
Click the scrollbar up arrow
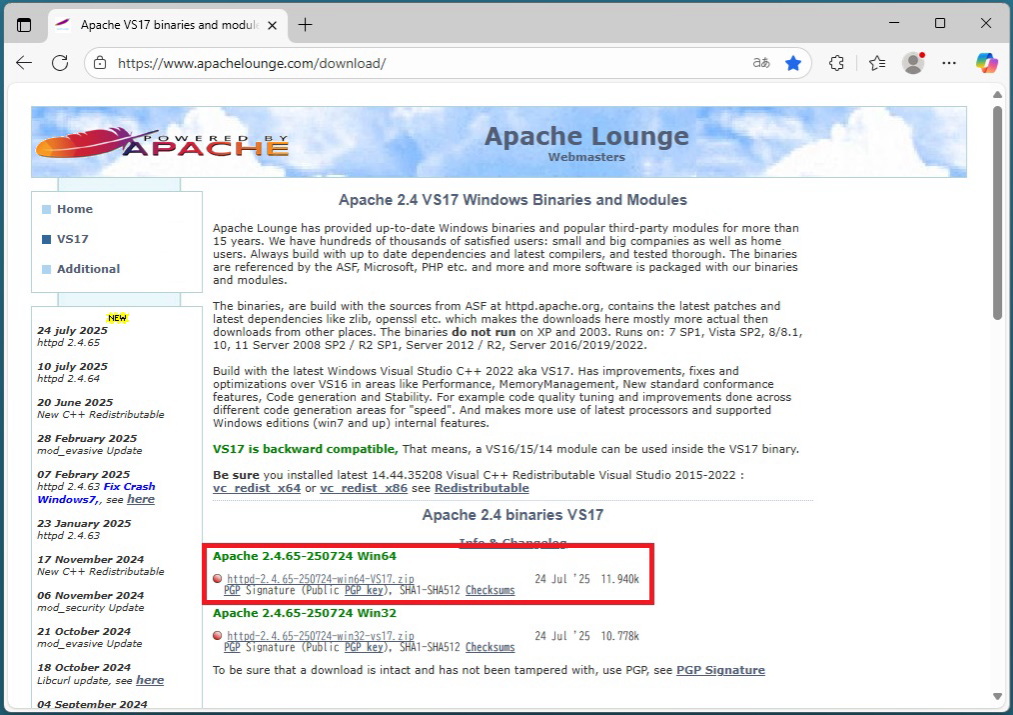997,95
